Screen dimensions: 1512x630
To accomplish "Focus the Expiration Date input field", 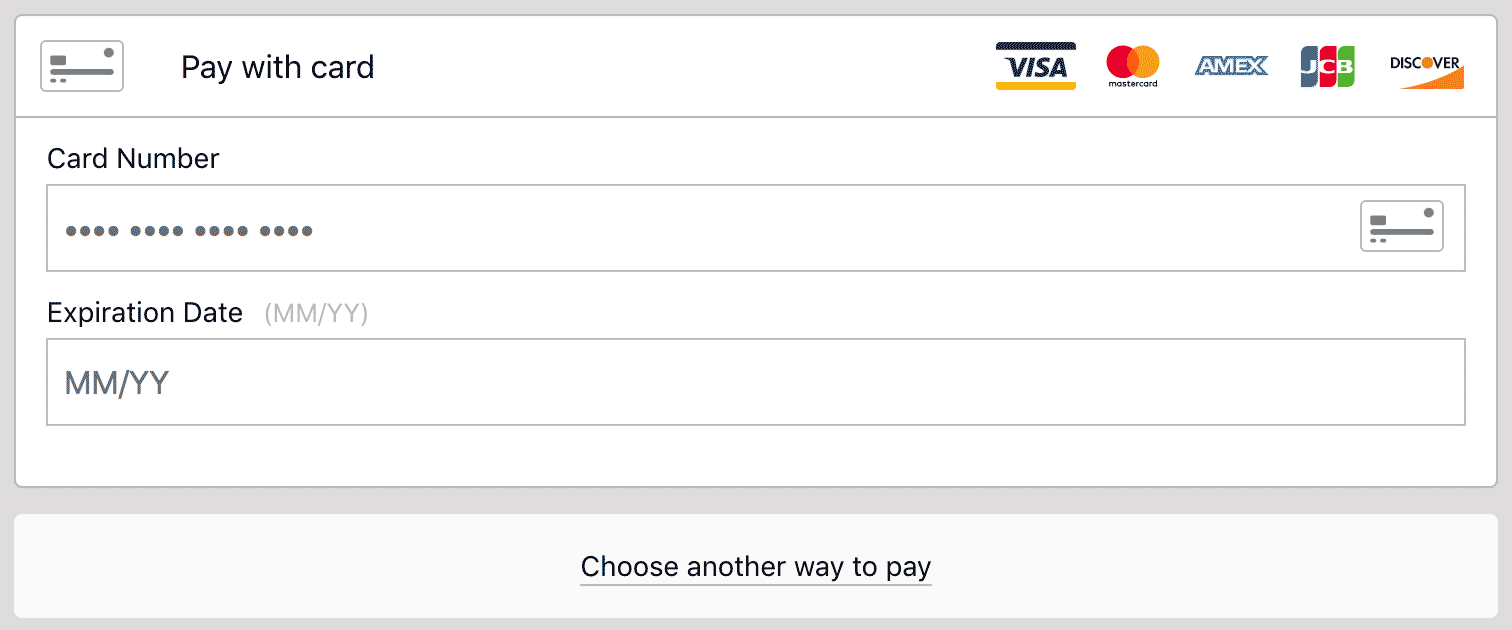I will point(756,382).
